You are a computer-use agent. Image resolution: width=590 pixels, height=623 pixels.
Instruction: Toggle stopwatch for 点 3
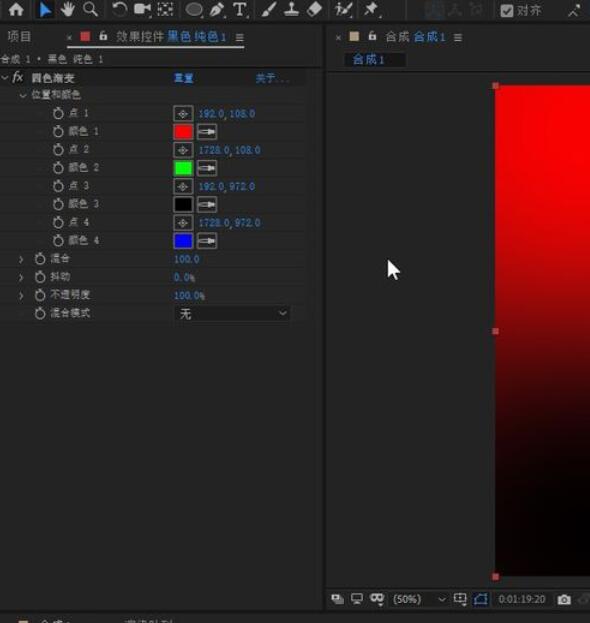(58, 186)
